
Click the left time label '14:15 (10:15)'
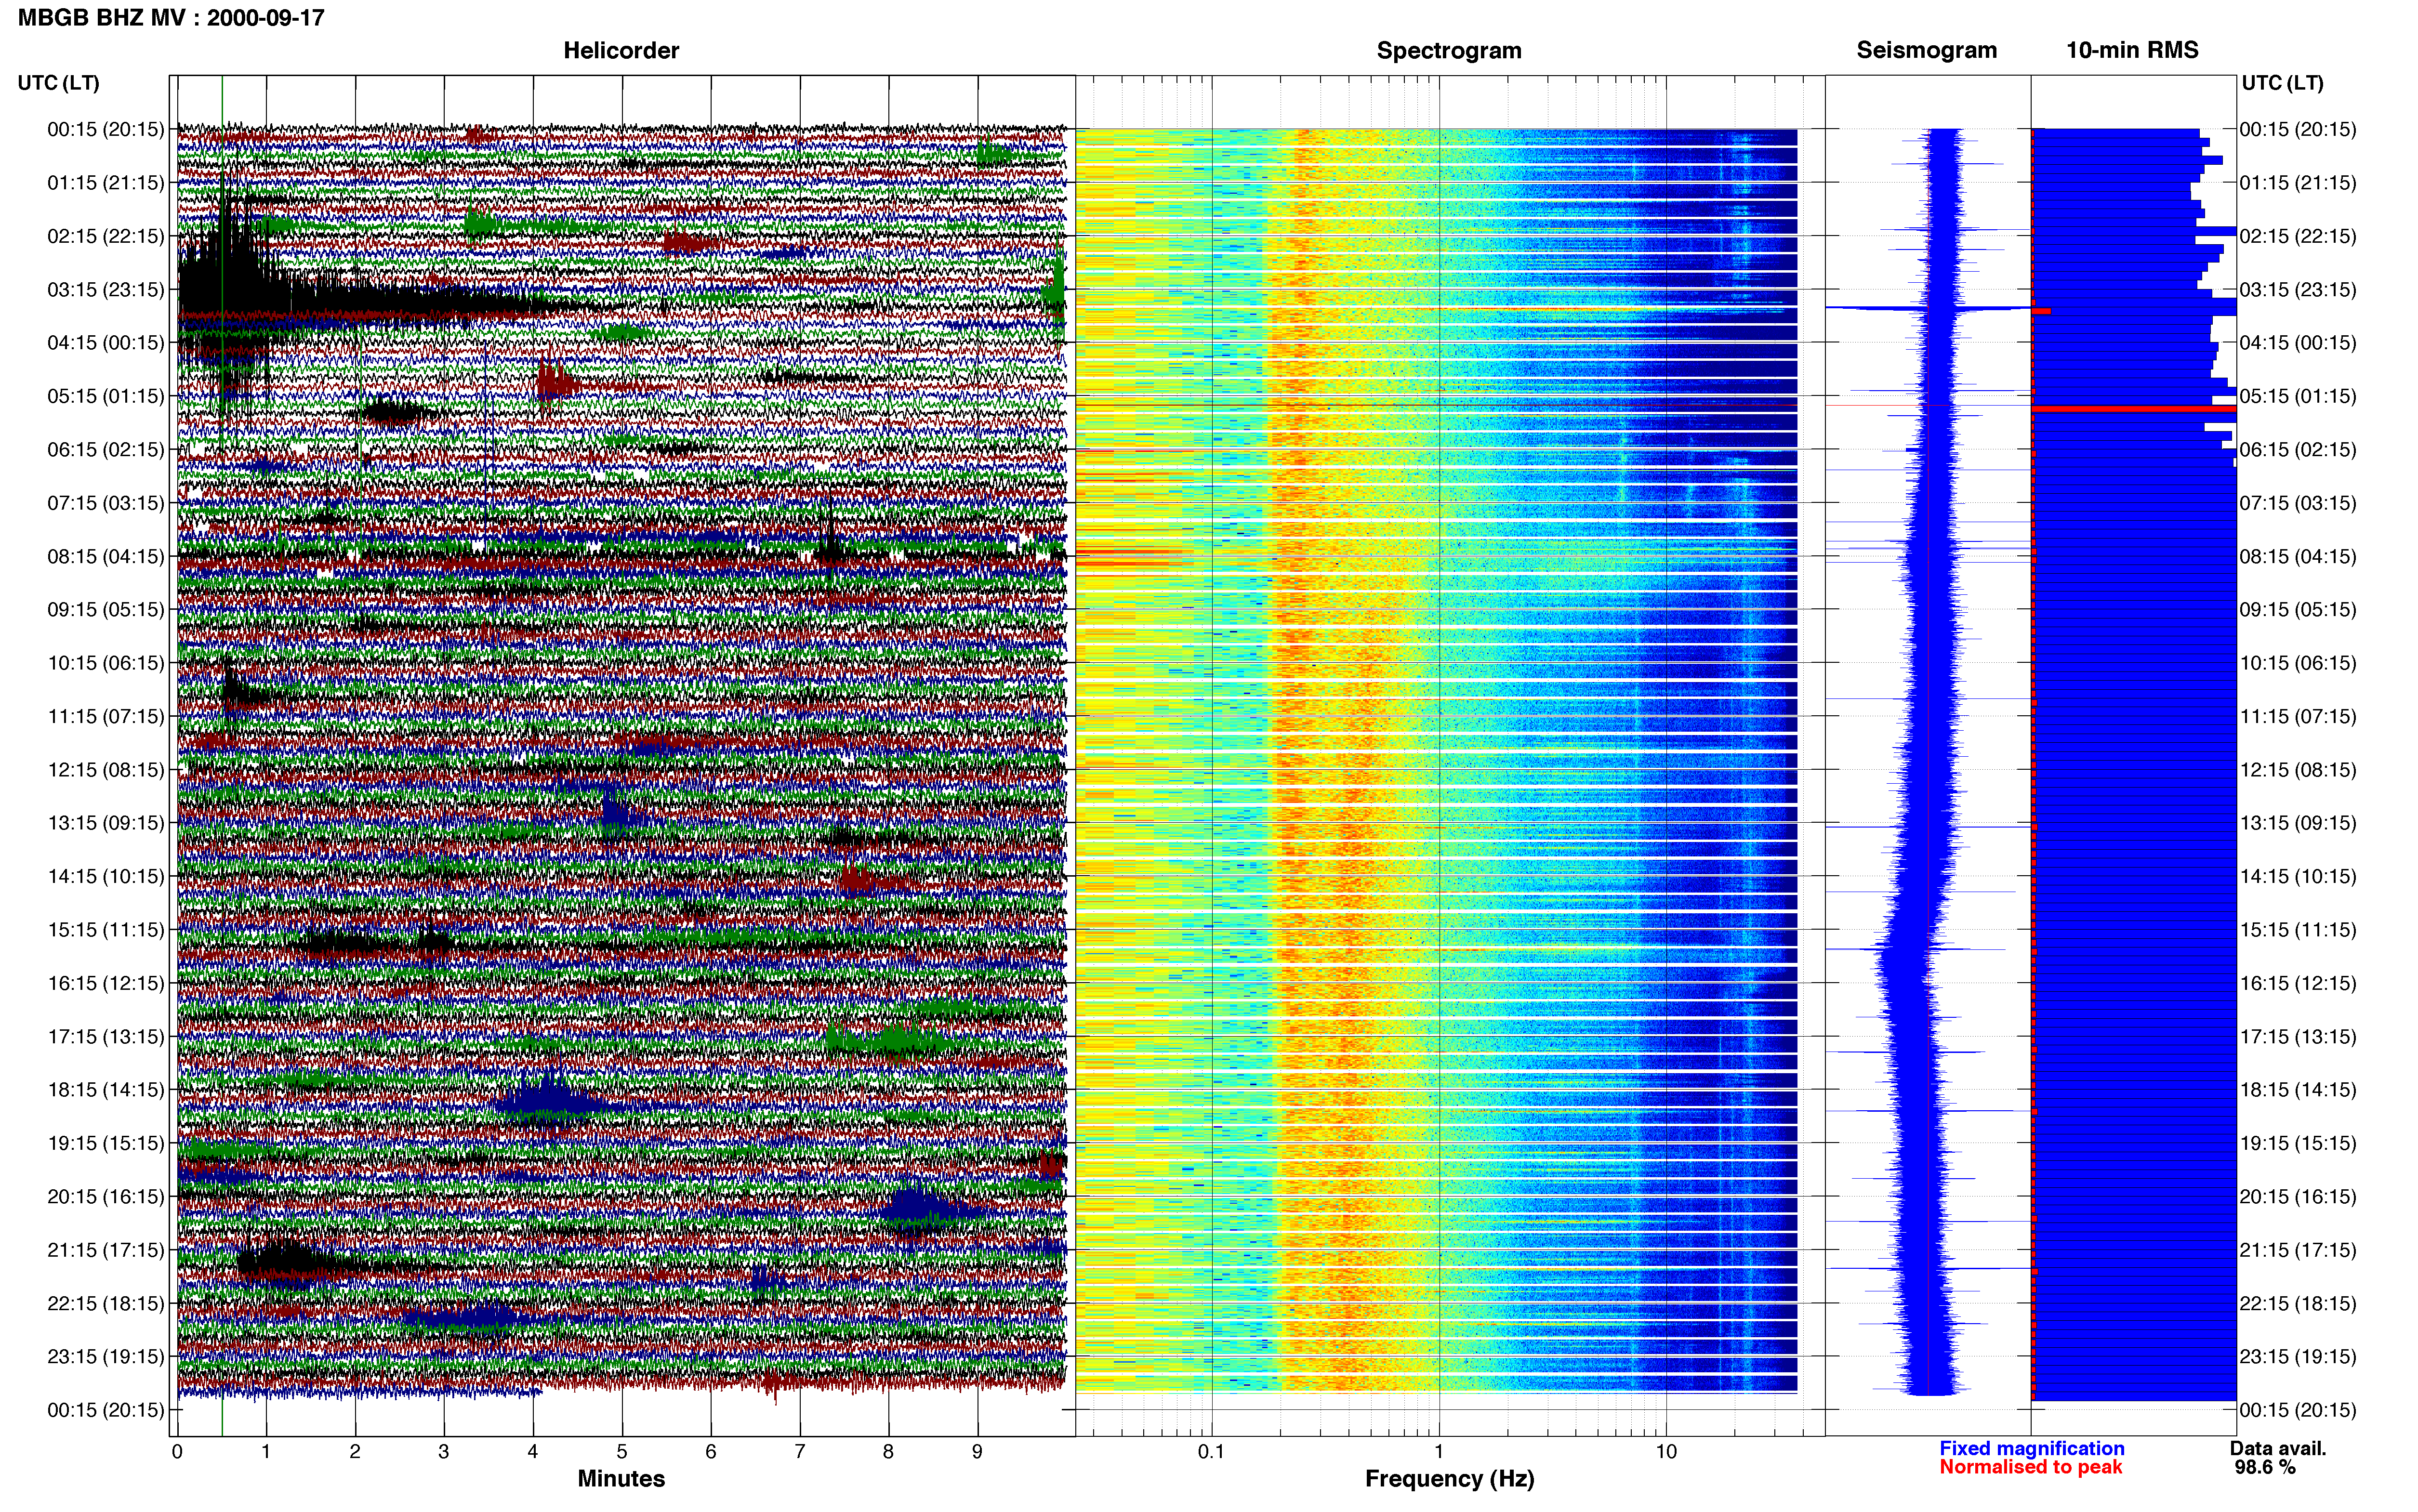coord(106,877)
